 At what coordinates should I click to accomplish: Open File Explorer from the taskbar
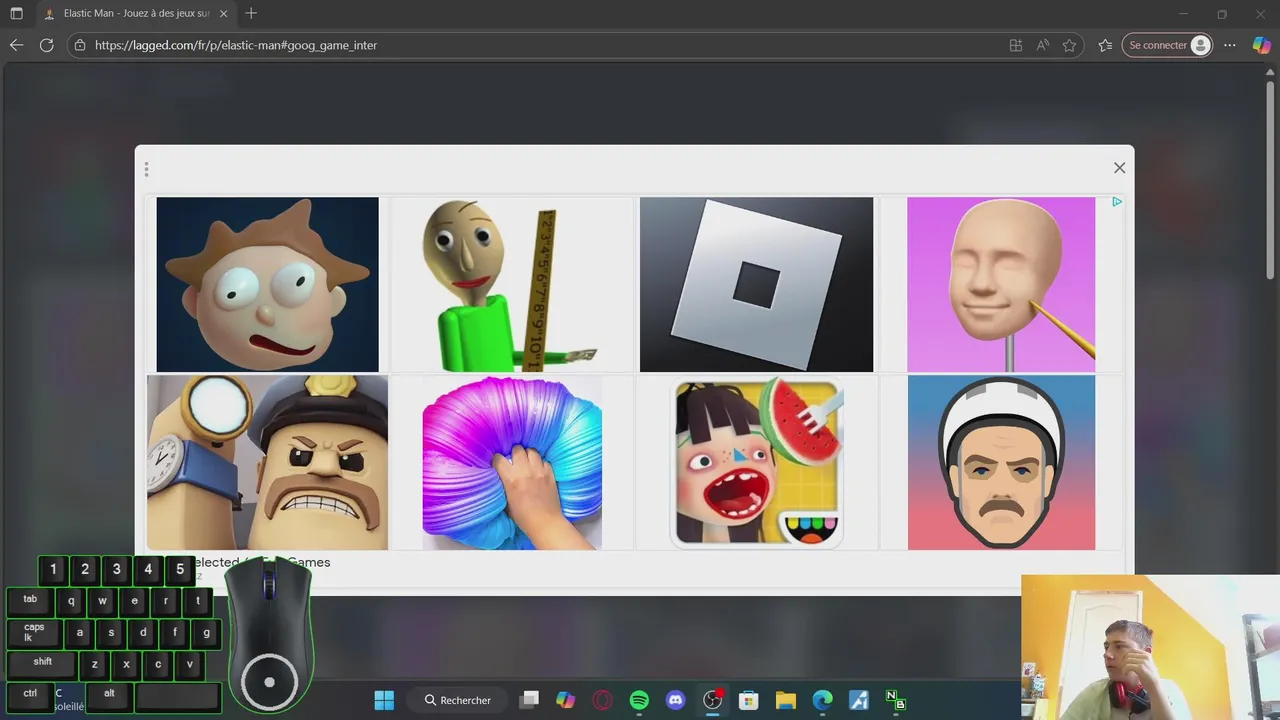(785, 700)
